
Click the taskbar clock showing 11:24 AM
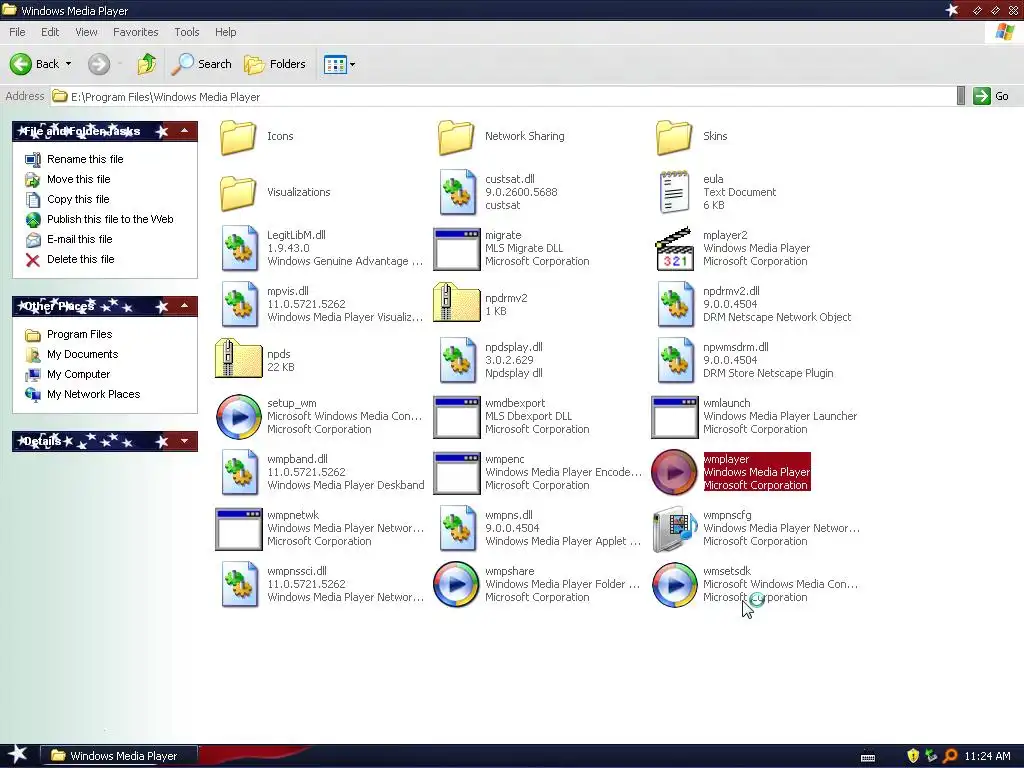click(987, 756)
